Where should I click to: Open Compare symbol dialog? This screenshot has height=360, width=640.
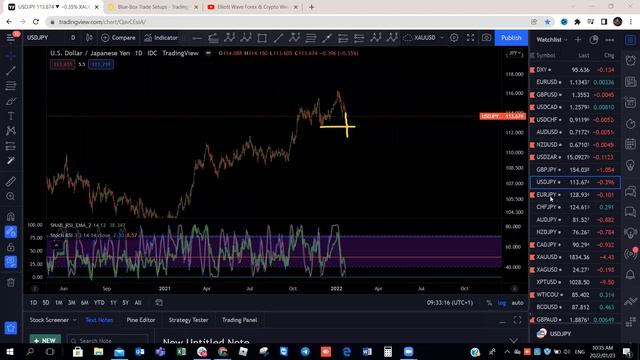tap(118, 38)
